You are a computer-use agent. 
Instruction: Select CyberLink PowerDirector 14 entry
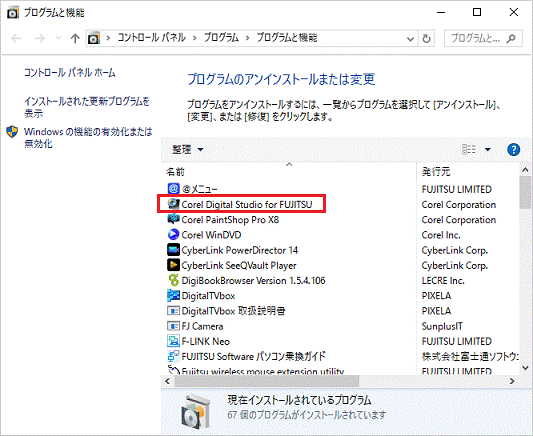tap(240, 250)
